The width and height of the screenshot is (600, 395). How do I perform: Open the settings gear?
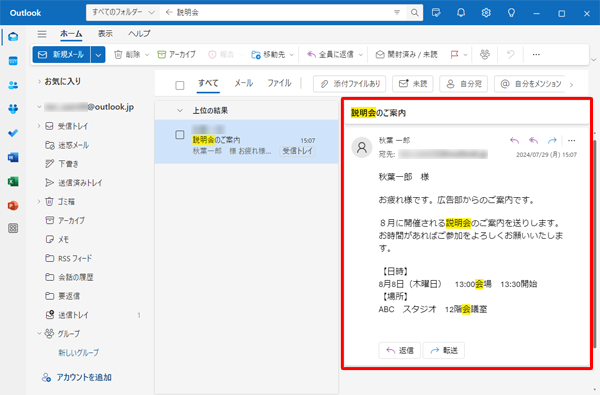tap(486, 13)
